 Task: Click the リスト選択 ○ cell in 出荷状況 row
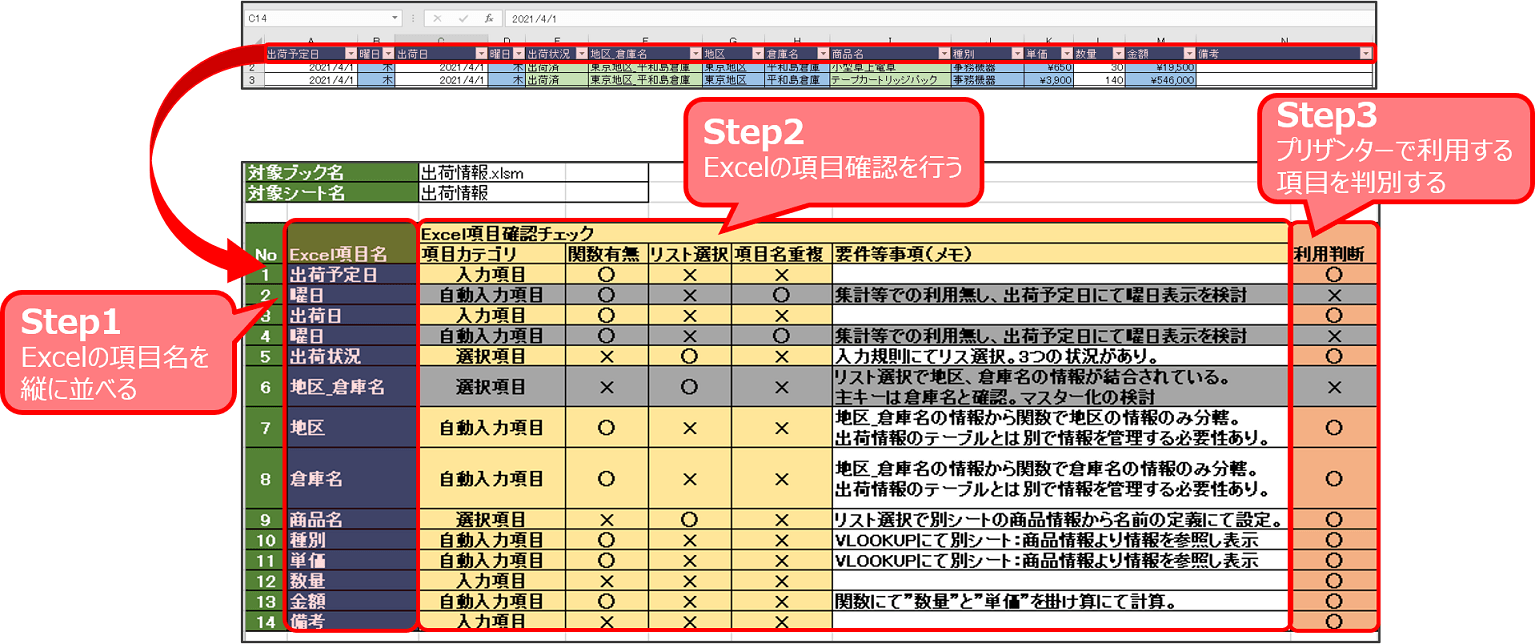tap(688, 356)
